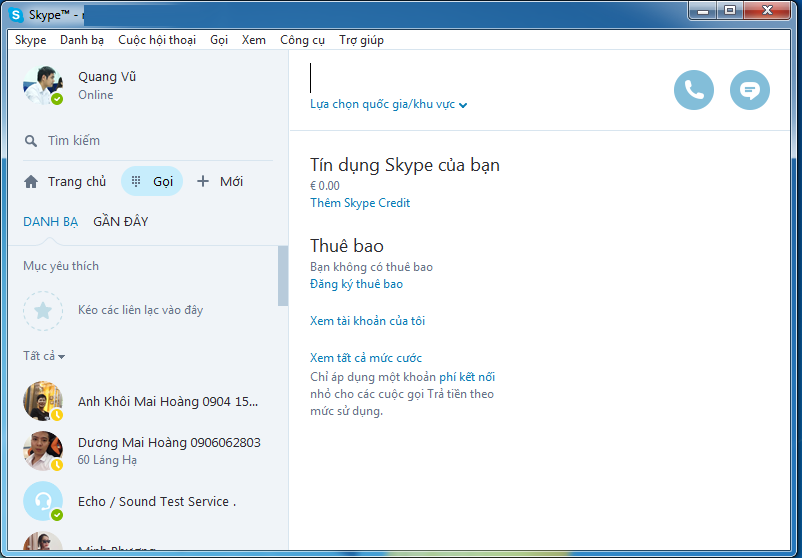Click the search magnifier icon
This screenshot has height=558, width=802.
(31, 141)
